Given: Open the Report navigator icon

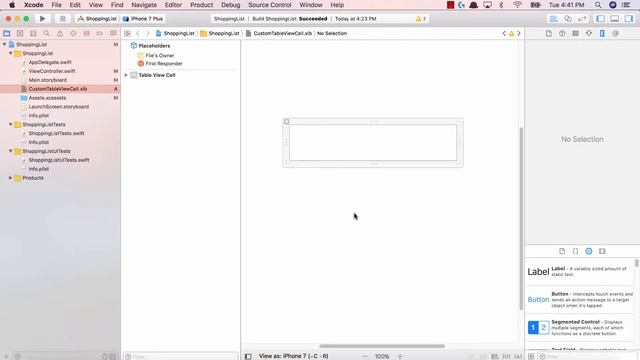Looking at the screenshot, I should tap(113, 33).
